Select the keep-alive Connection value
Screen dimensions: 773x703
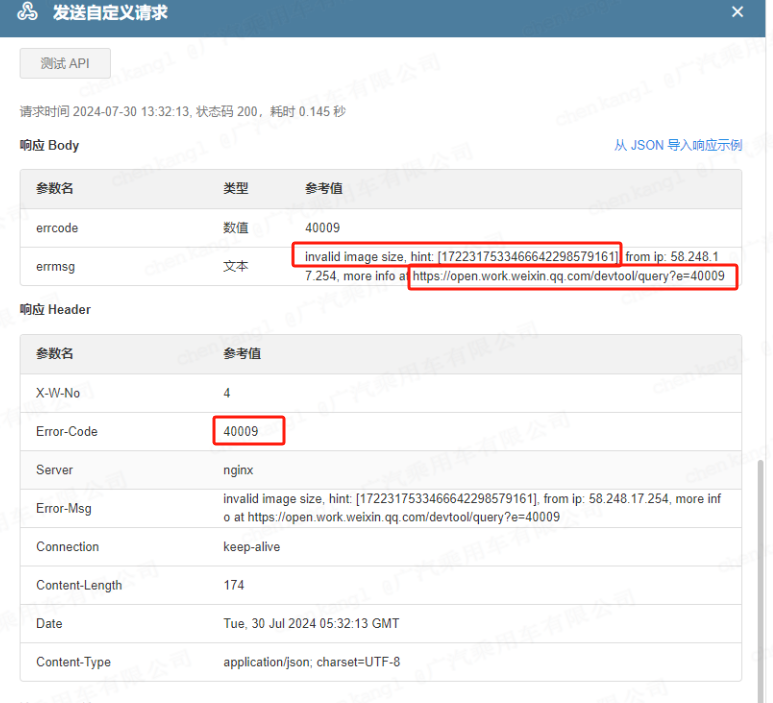(251, 547)
